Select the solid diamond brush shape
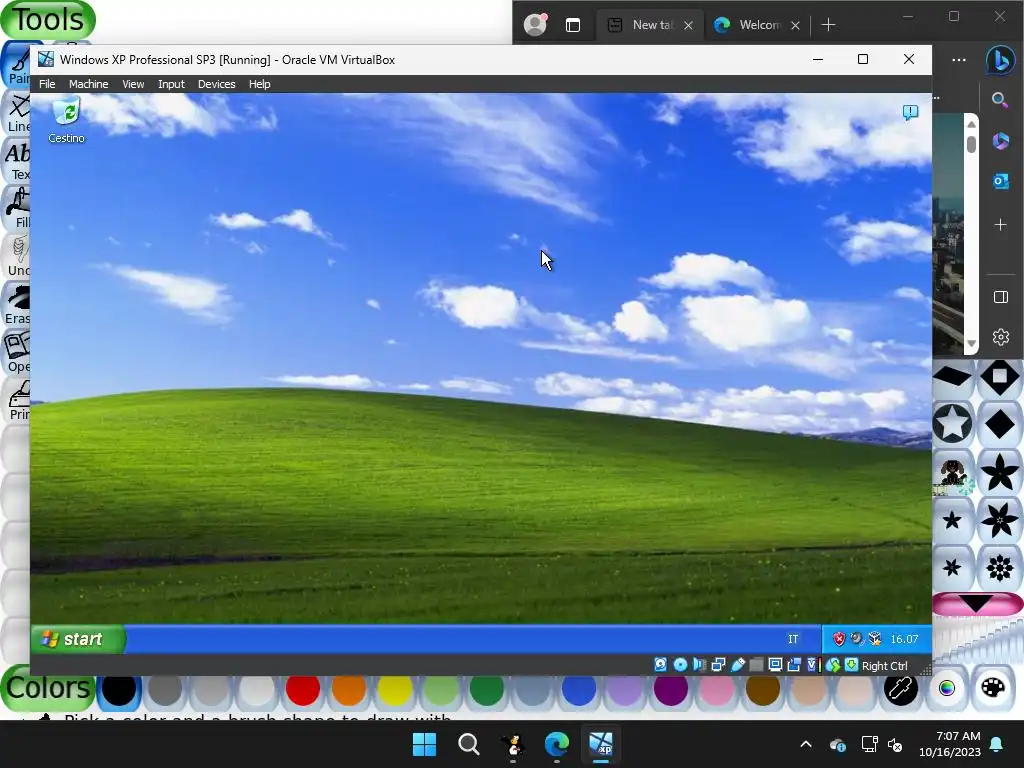1024x768 pixels. click(1000, 424)
